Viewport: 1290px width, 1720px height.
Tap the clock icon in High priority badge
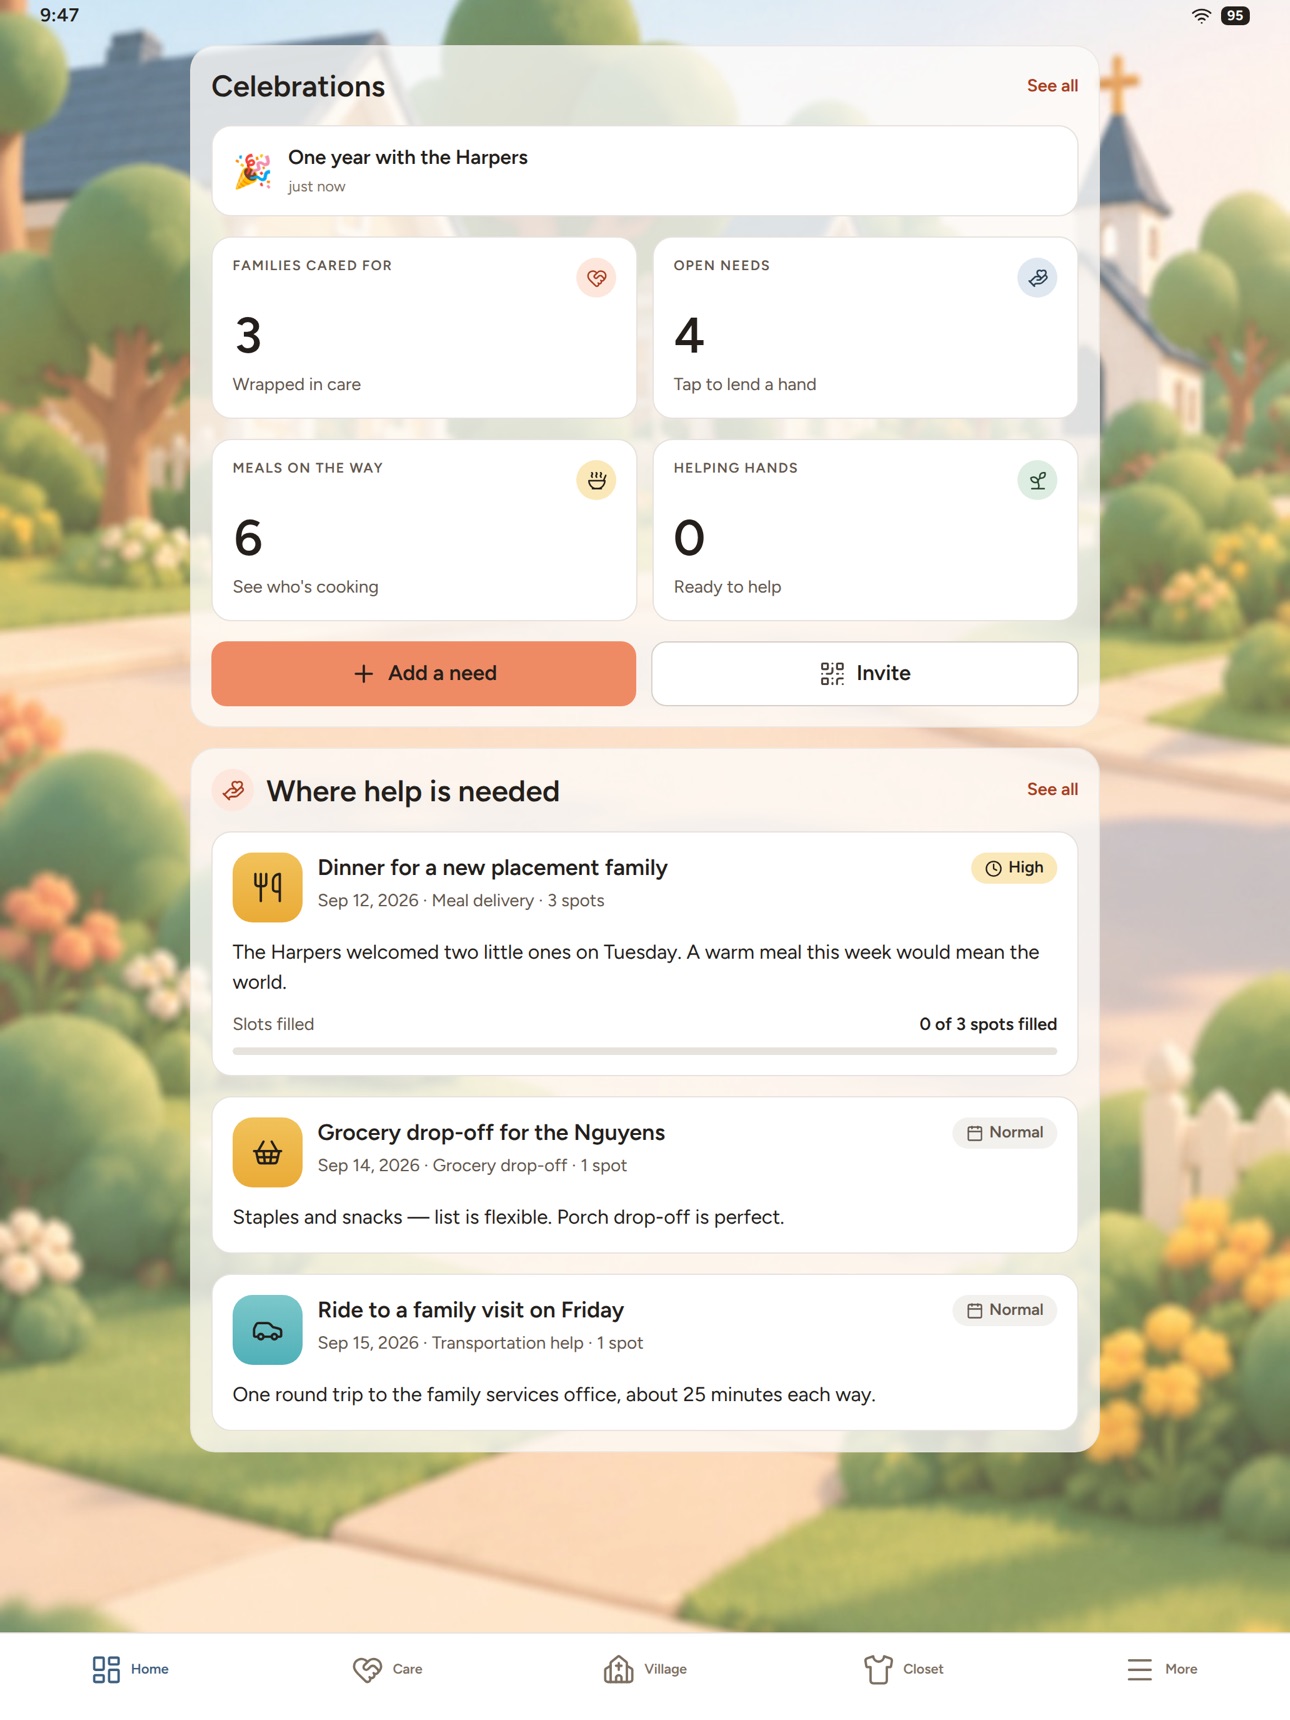993,869
